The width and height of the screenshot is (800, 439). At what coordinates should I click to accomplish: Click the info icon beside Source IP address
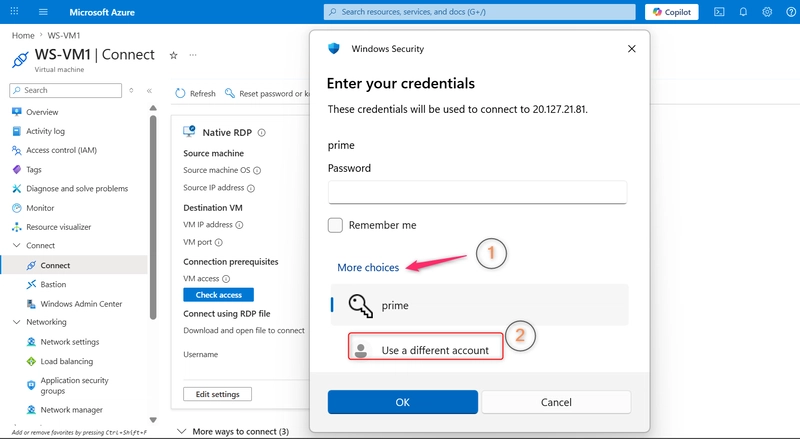251,188
